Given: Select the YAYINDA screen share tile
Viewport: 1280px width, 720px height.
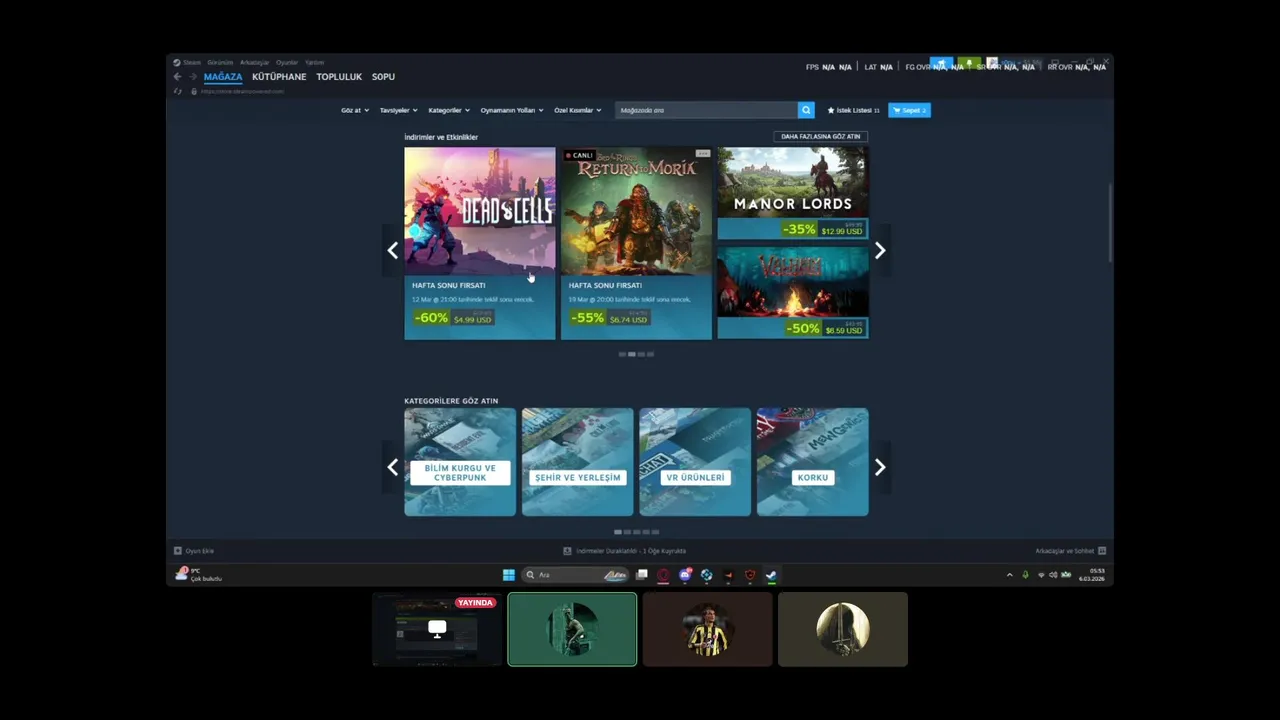Looking at the screenshot, I should tap(437, 629).
